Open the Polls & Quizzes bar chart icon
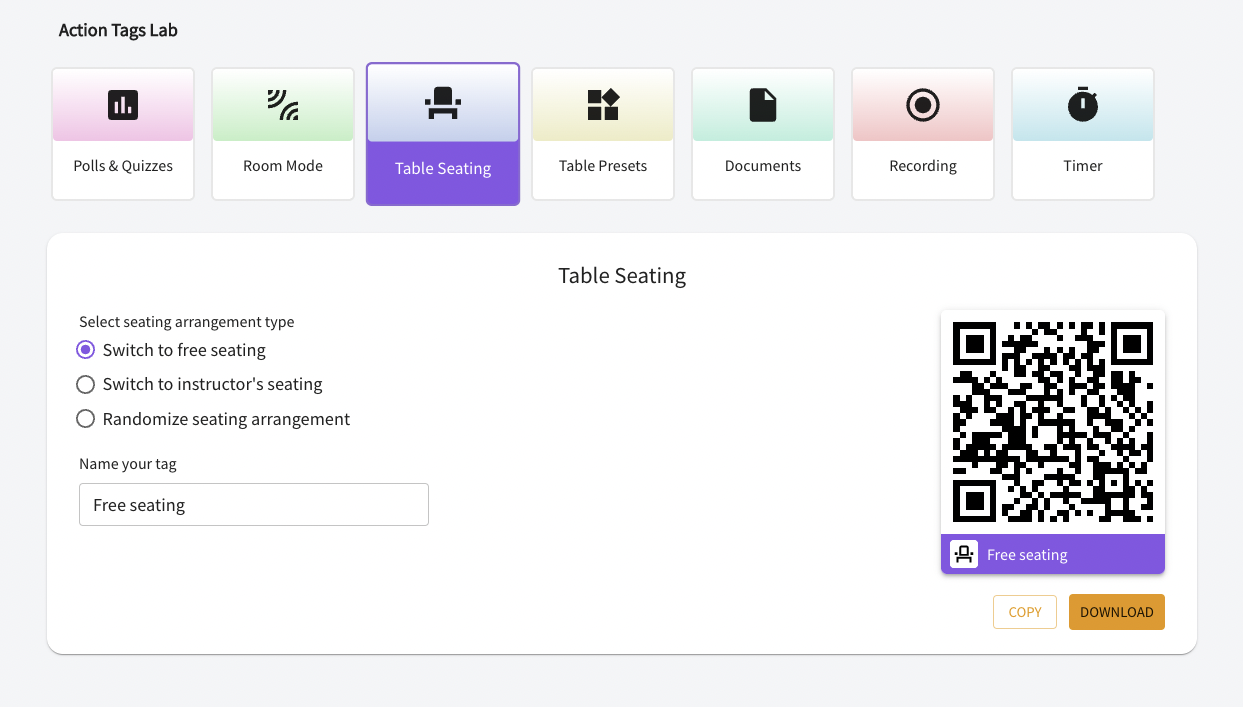This screenshot has width=1243, height=707. point(123,104)
